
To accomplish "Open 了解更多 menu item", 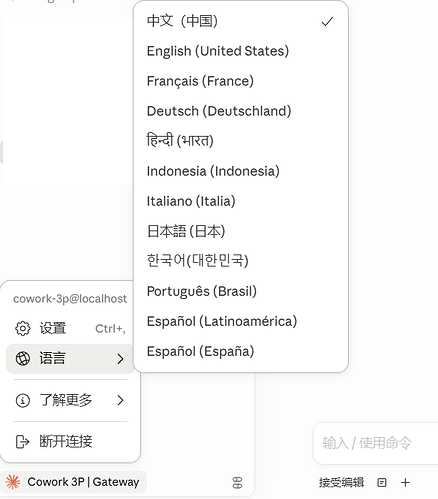I will (x=70, y=400).
